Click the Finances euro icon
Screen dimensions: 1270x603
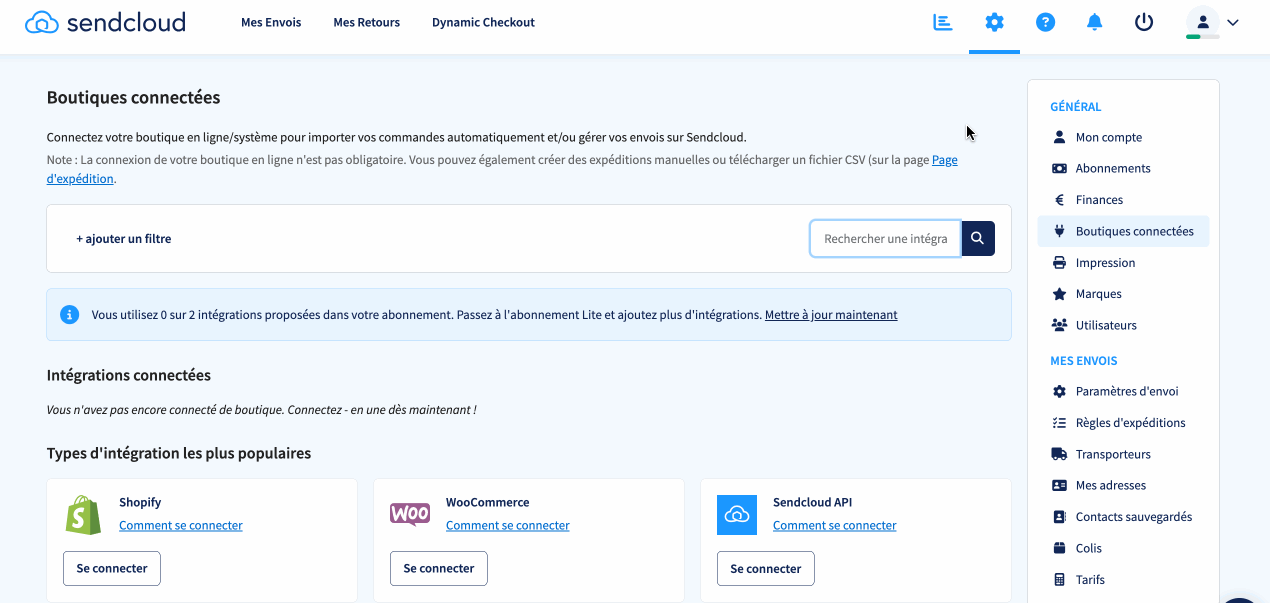pos(1060,200)
